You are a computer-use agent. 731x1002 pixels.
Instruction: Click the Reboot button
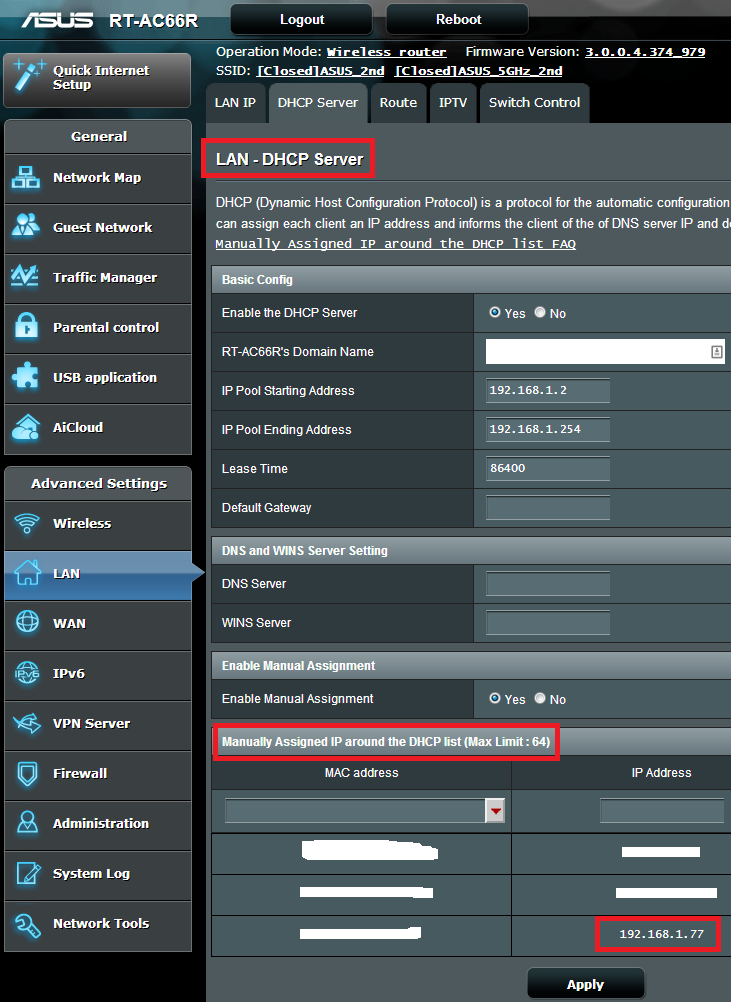458,19
